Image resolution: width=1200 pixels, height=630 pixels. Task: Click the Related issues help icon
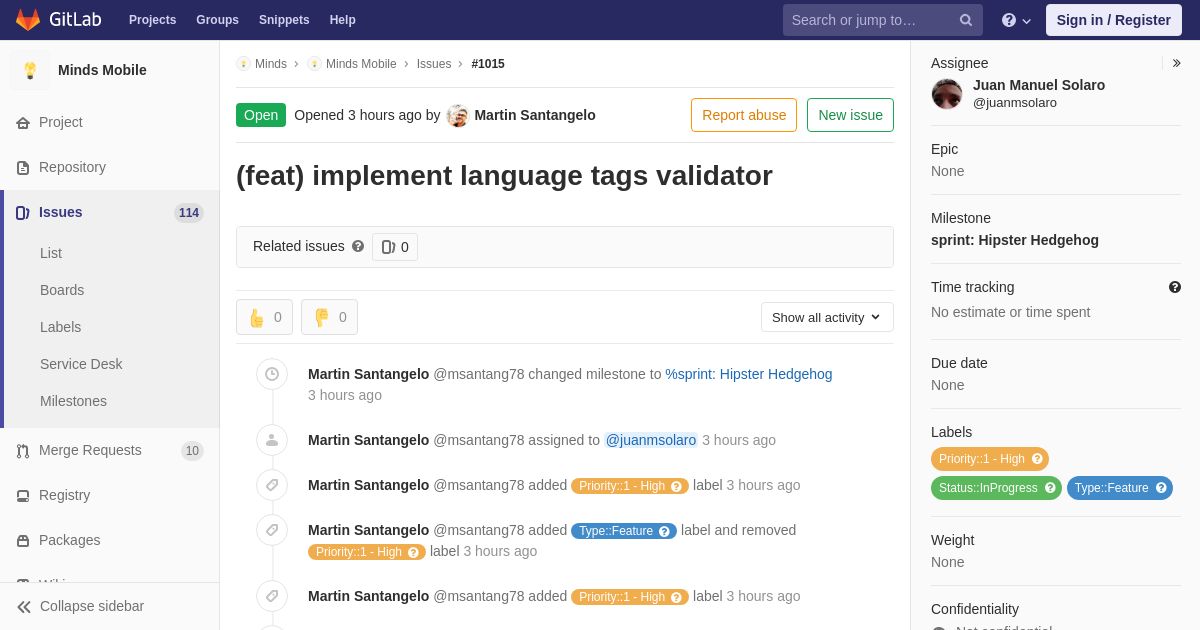(x=358, y=246)
